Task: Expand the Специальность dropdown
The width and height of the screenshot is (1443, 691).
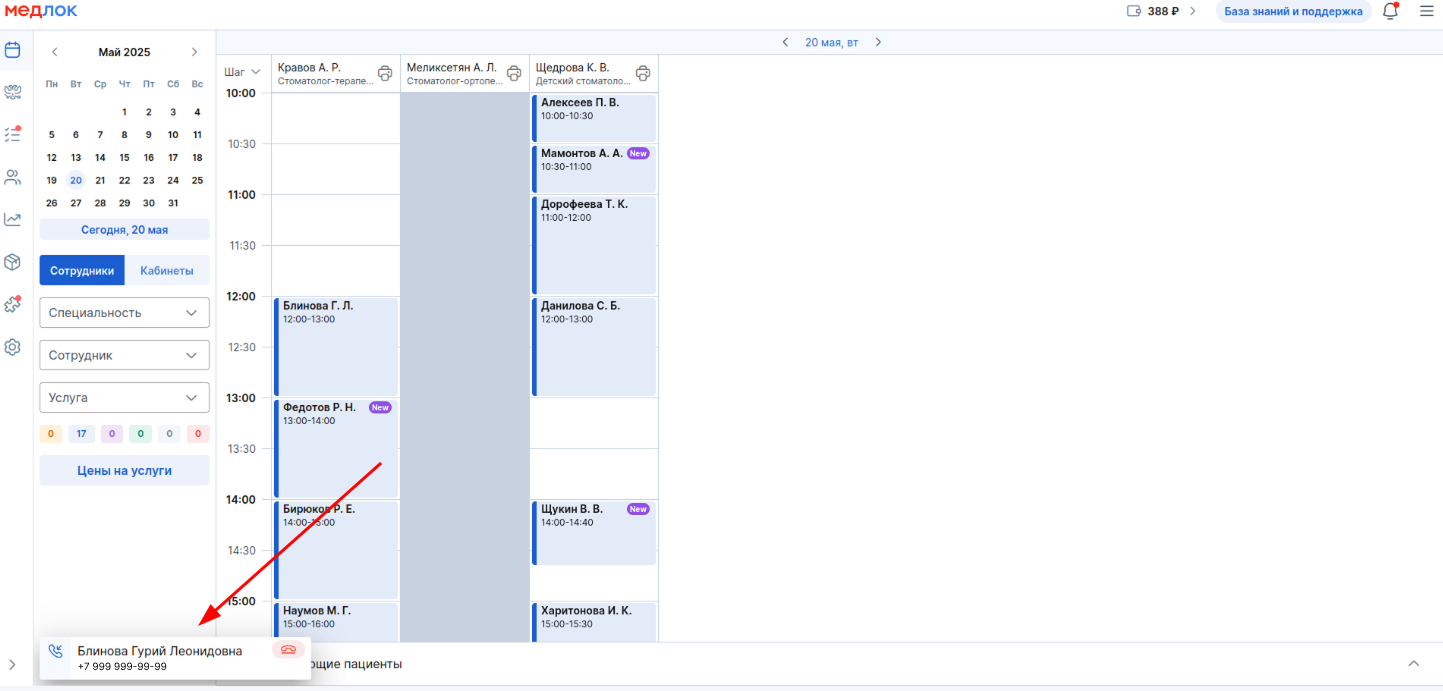Action: (x=125, y=312)
